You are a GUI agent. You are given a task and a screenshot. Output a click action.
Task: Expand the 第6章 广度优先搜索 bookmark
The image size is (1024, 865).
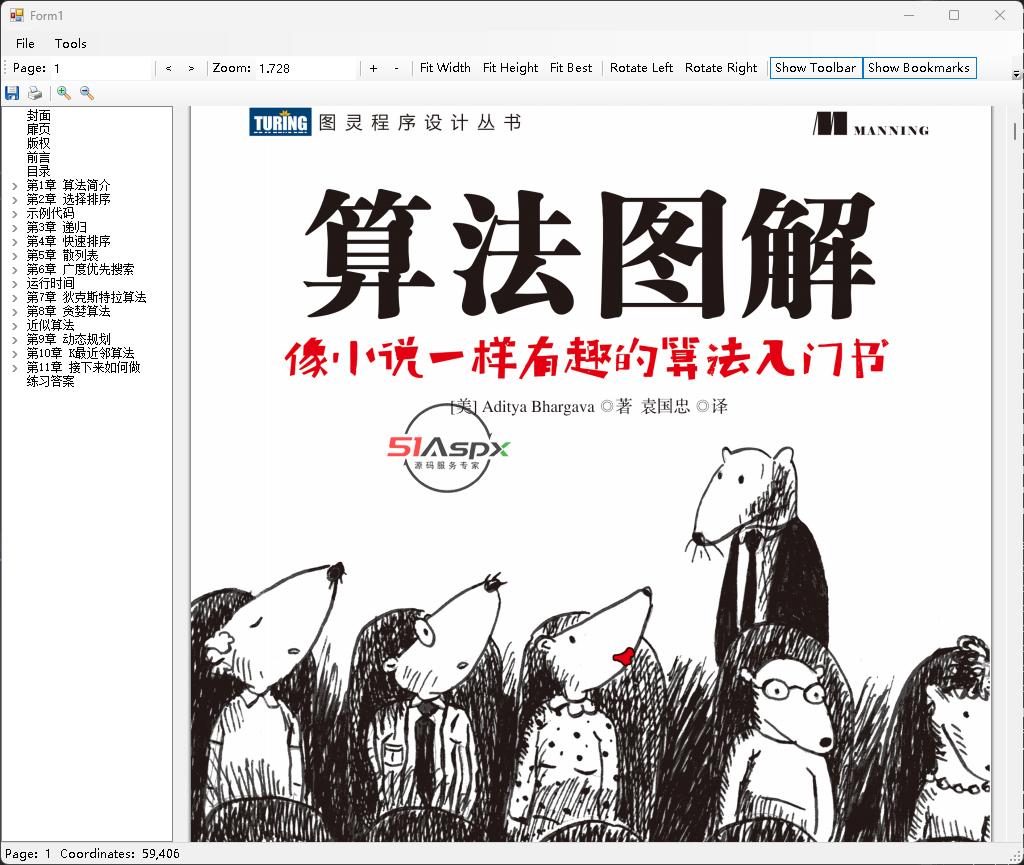point(14,270)
